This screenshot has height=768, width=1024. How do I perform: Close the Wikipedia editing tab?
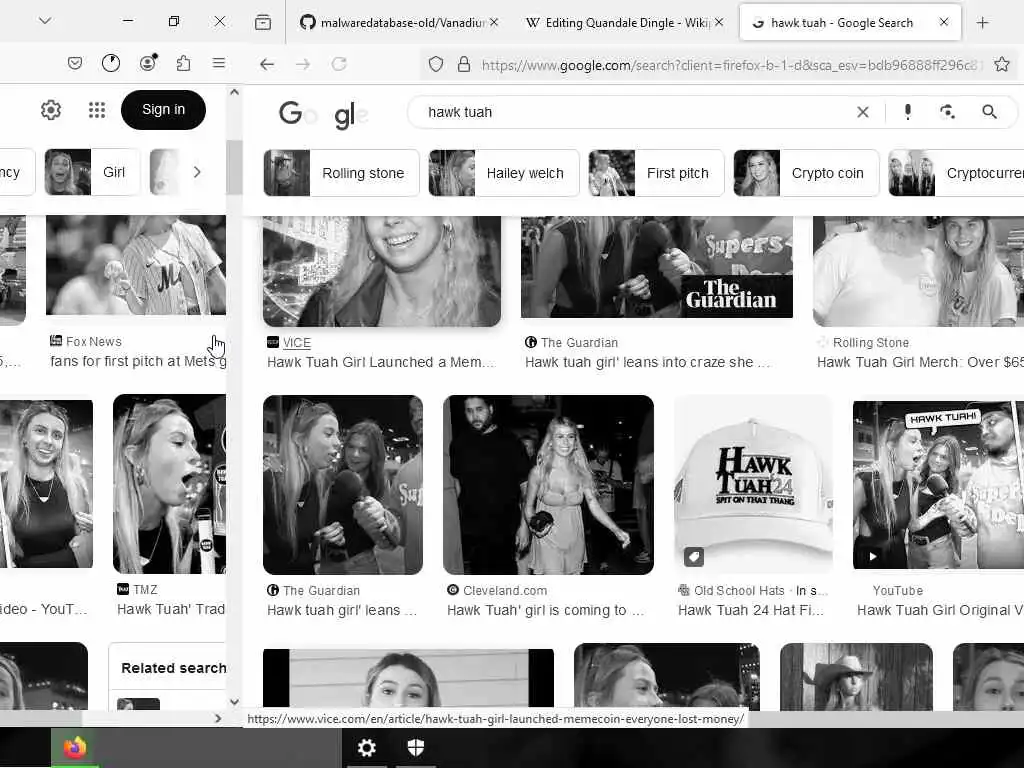(x=719, y=22)
